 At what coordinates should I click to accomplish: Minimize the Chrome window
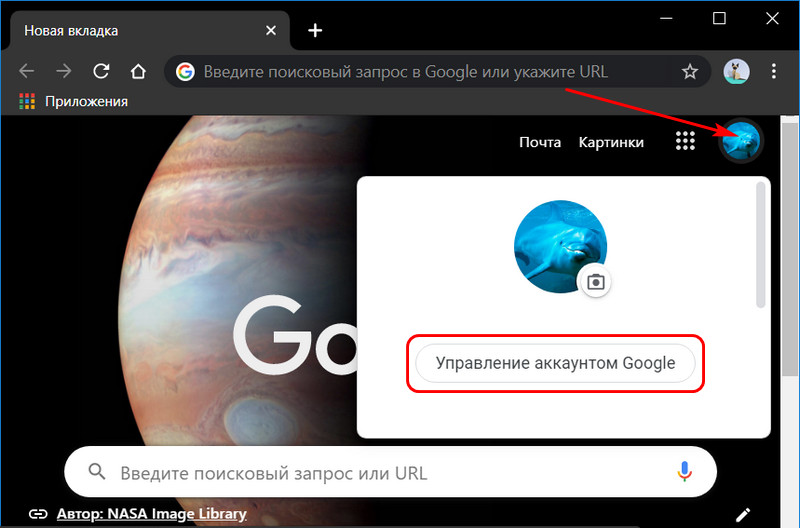click(666, 19)
